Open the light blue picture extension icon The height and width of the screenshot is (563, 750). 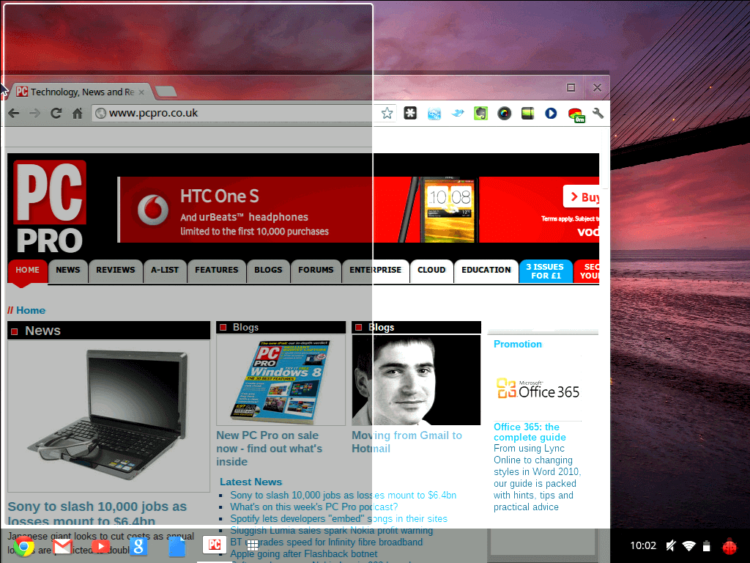click(x=434, y=114)
